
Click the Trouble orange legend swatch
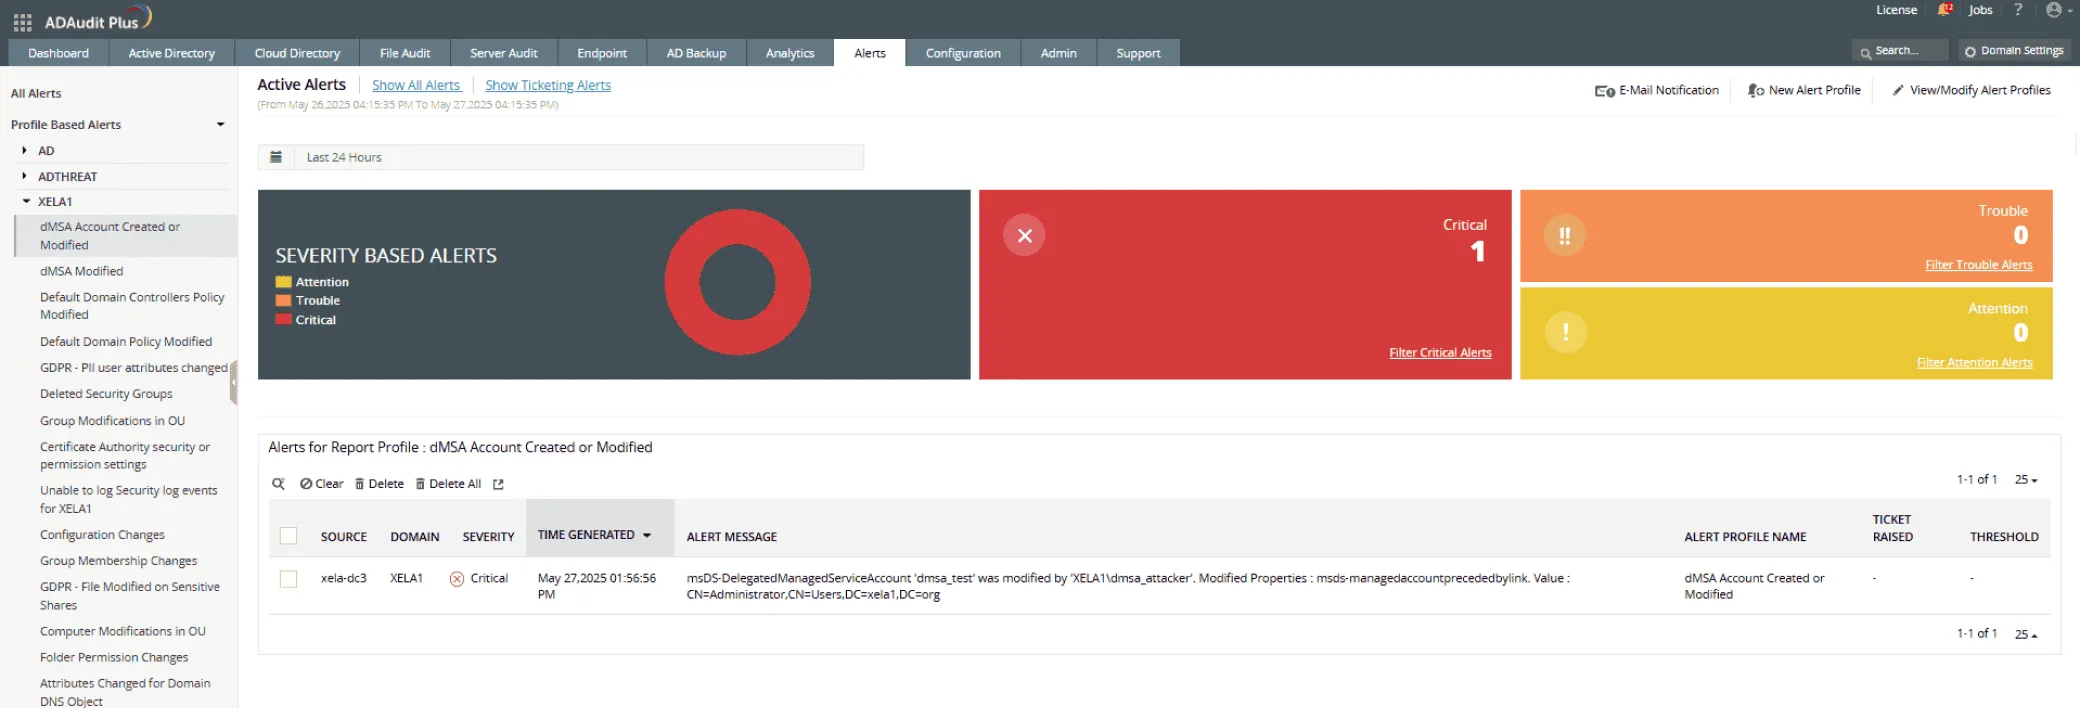[283, 301]
